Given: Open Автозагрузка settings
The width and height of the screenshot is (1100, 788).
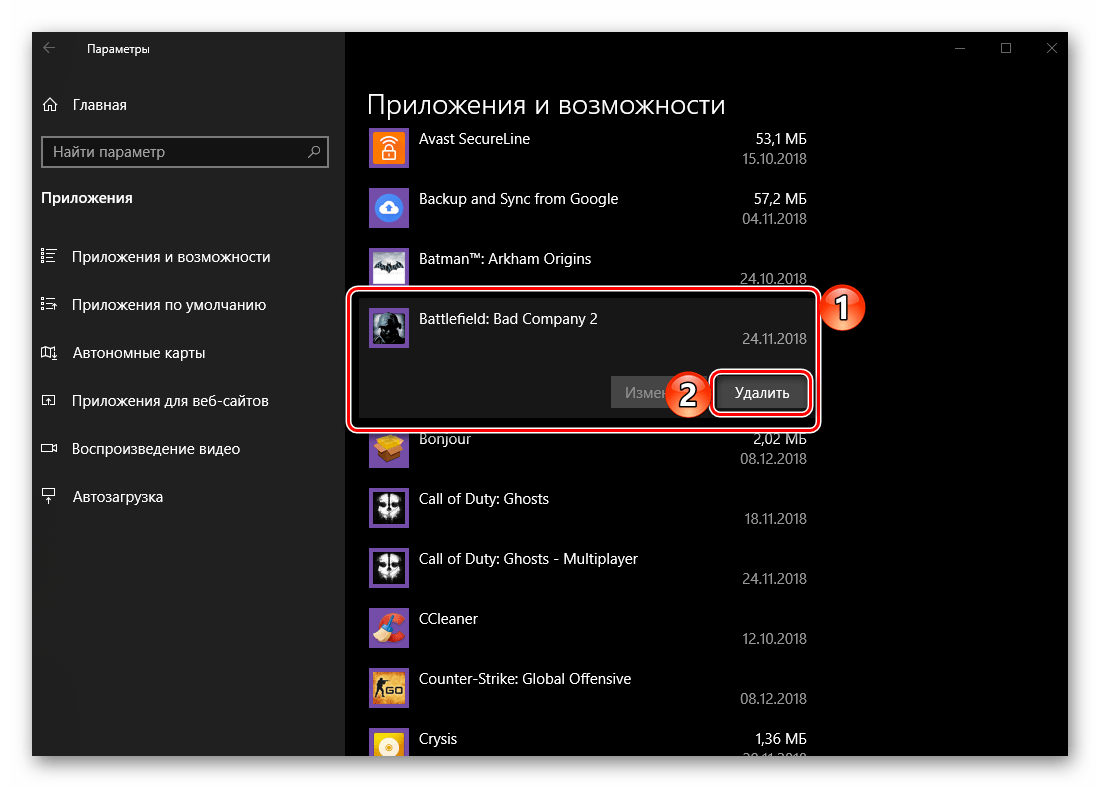Looking at the screenshot, I should [117, 497].
